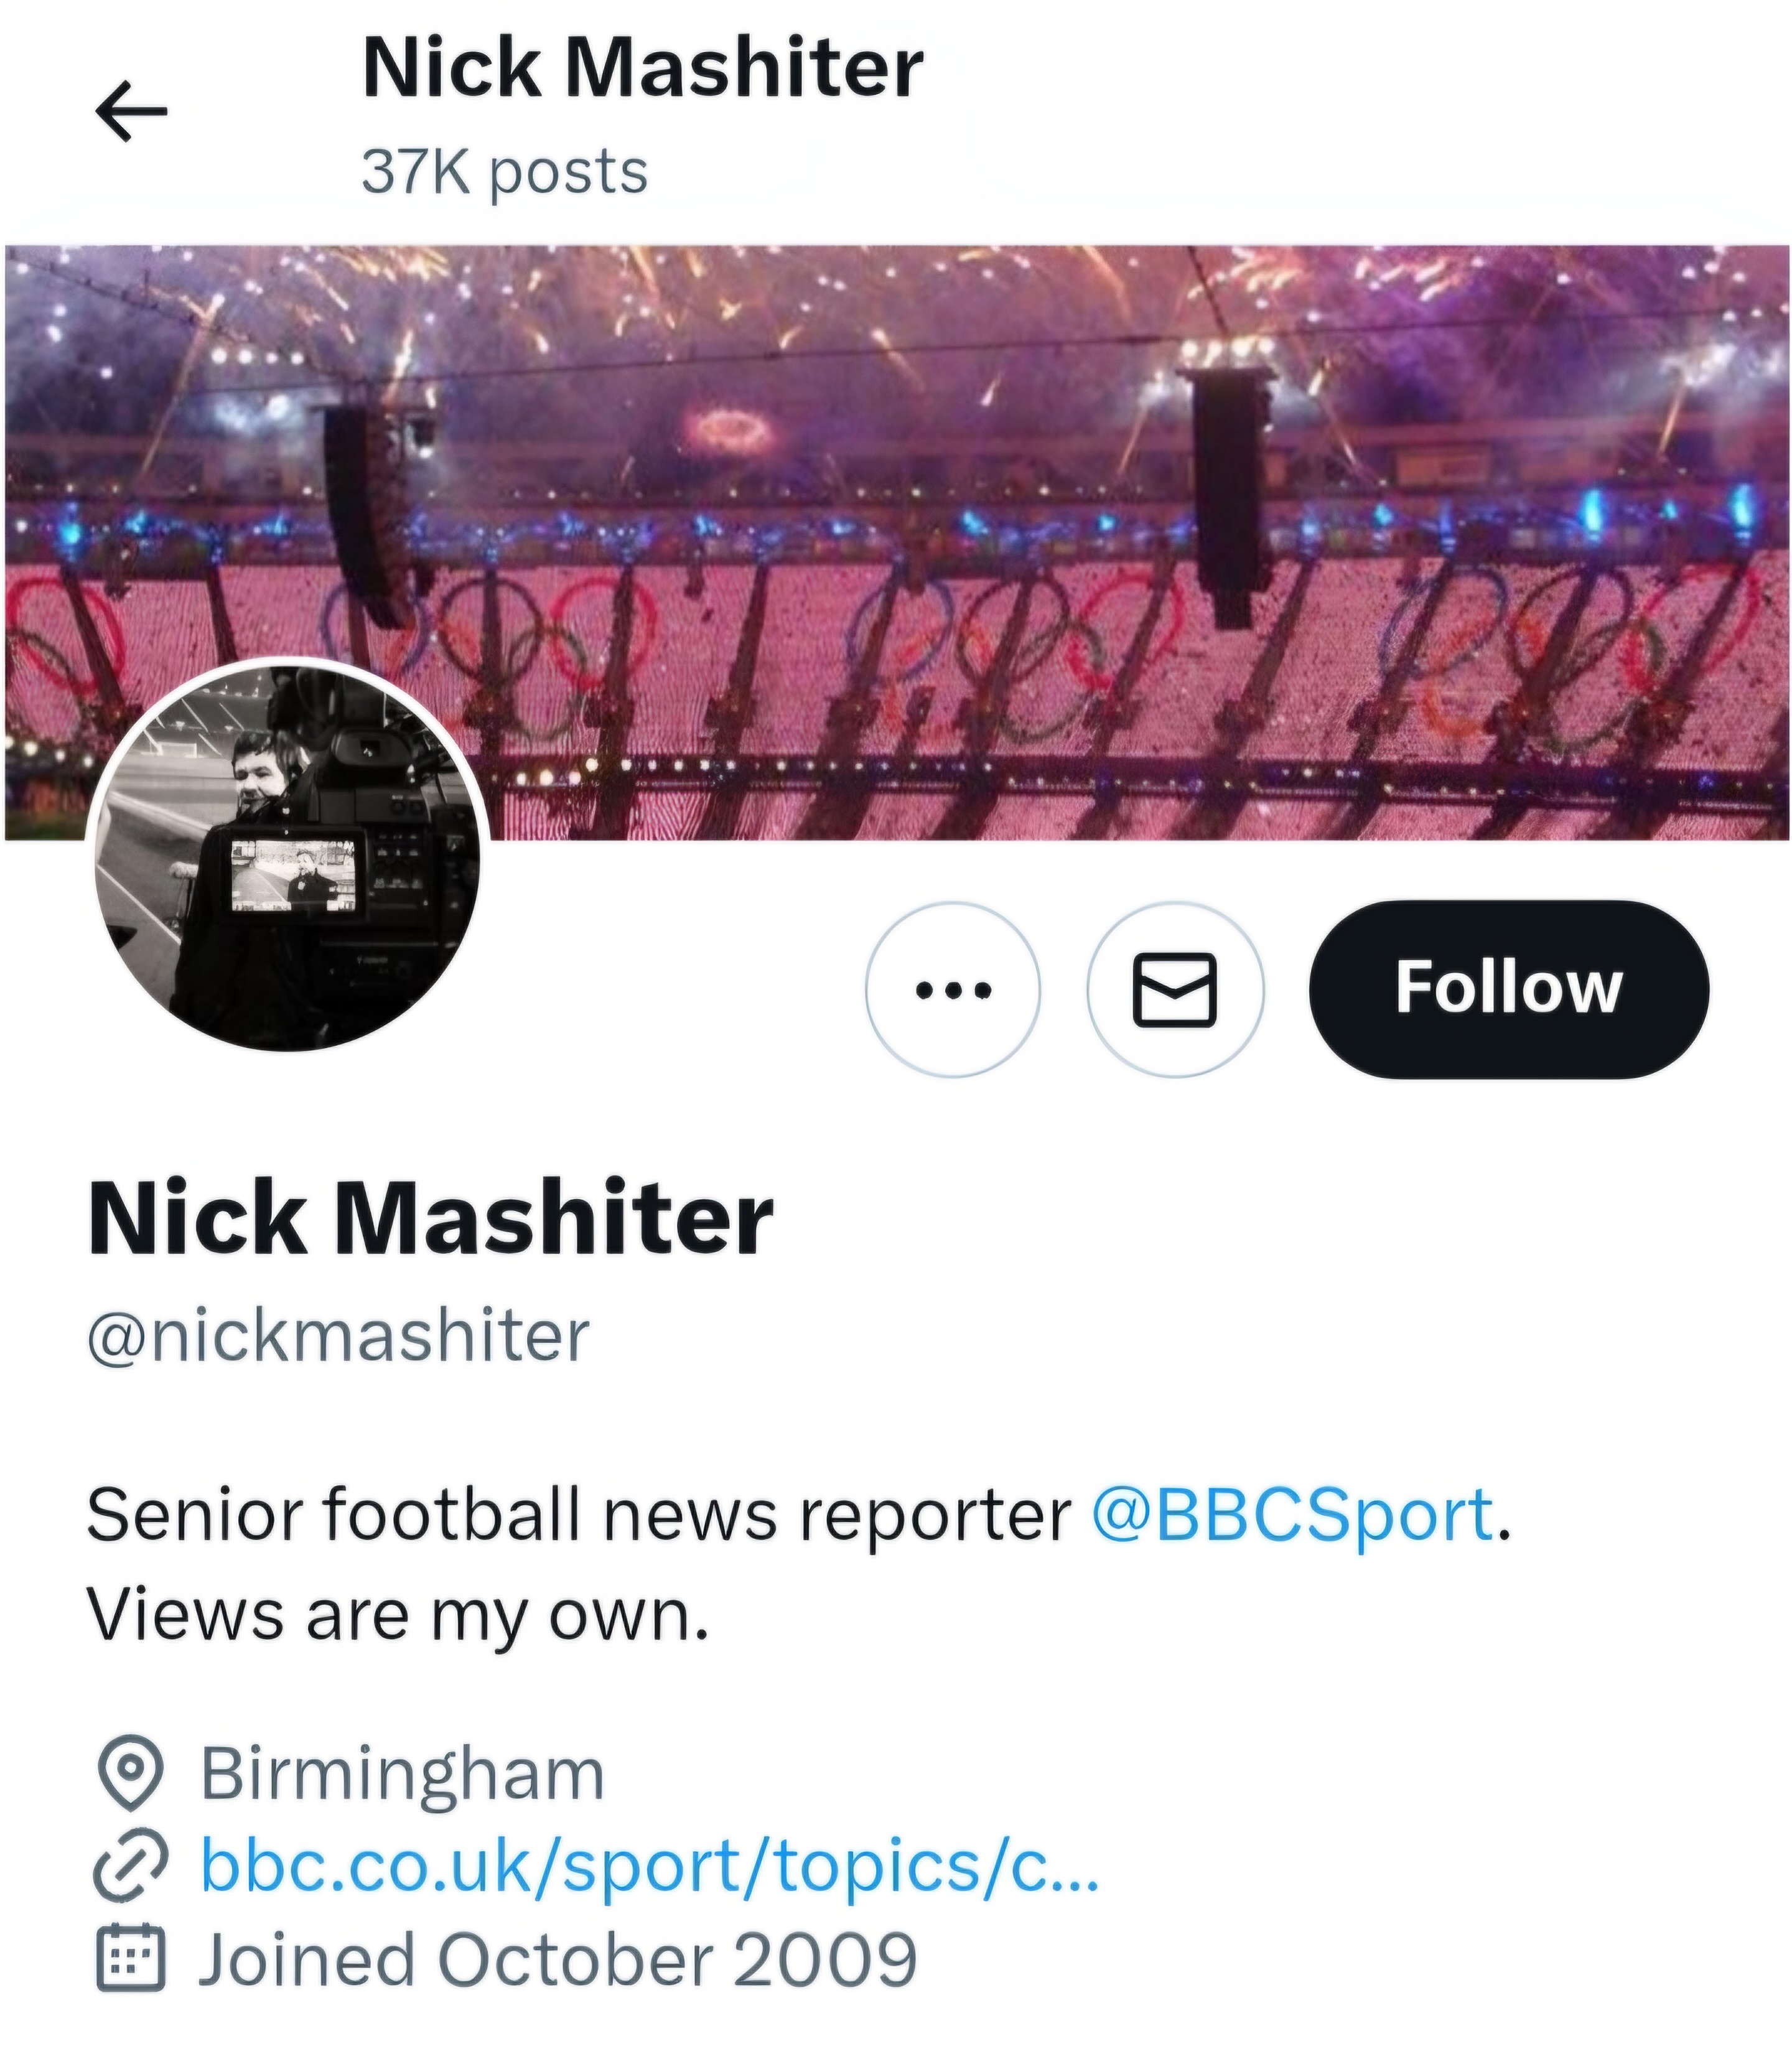Send a direct message via envelope icon
This screenshot has width=1792, height=2046.
pos(1175,990)
